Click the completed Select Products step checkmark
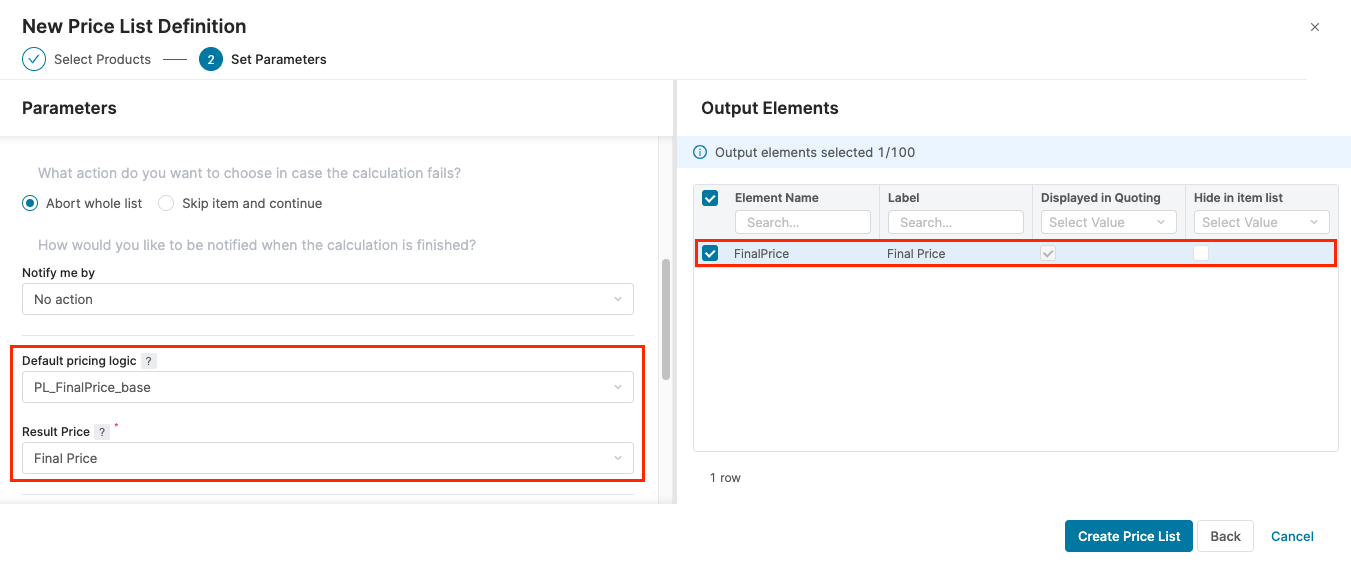This screenshot has width=1351, height=563. (x=34, y=59)
